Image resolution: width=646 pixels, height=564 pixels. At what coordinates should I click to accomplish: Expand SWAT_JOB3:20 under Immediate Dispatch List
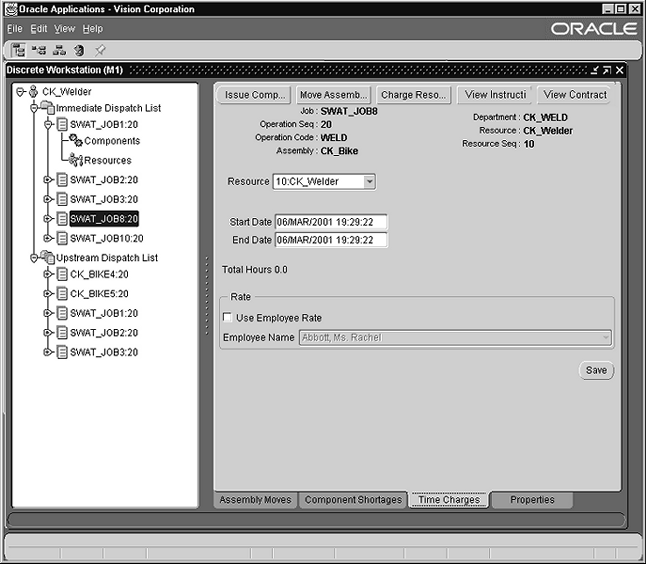pyautogui.click(x=48, y=199)
